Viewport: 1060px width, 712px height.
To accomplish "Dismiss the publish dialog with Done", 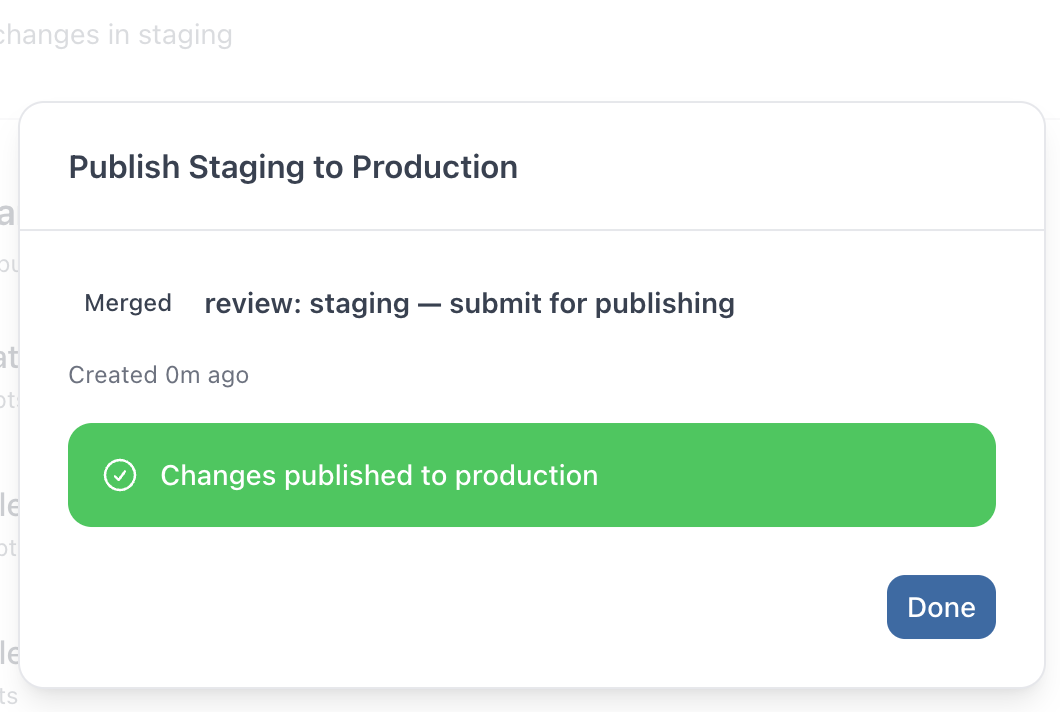I will [x=941, y=607].
